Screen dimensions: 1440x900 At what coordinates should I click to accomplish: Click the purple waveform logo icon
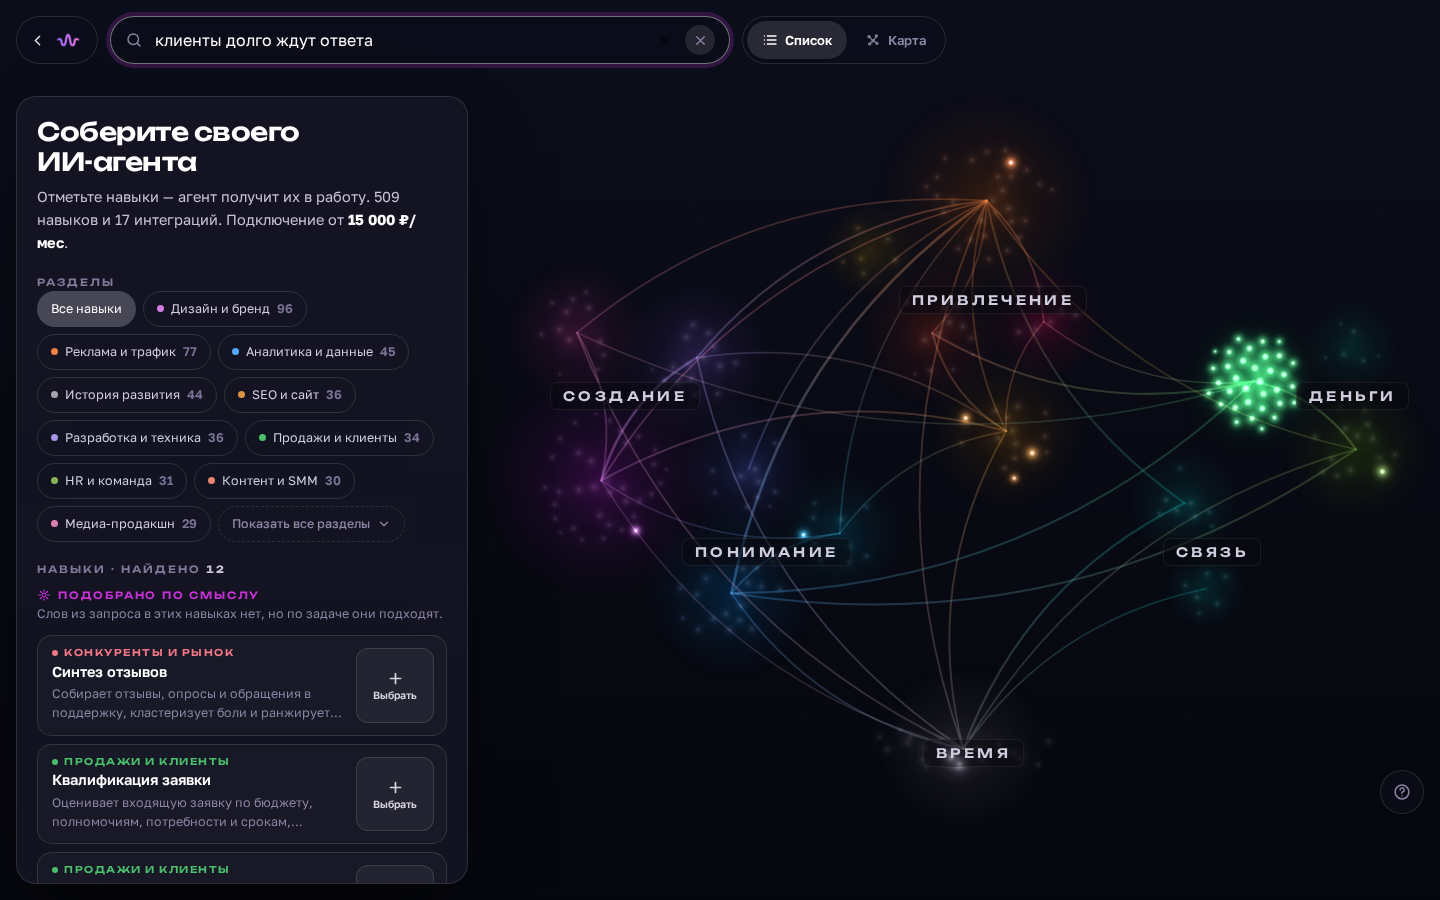pos(68,41)
